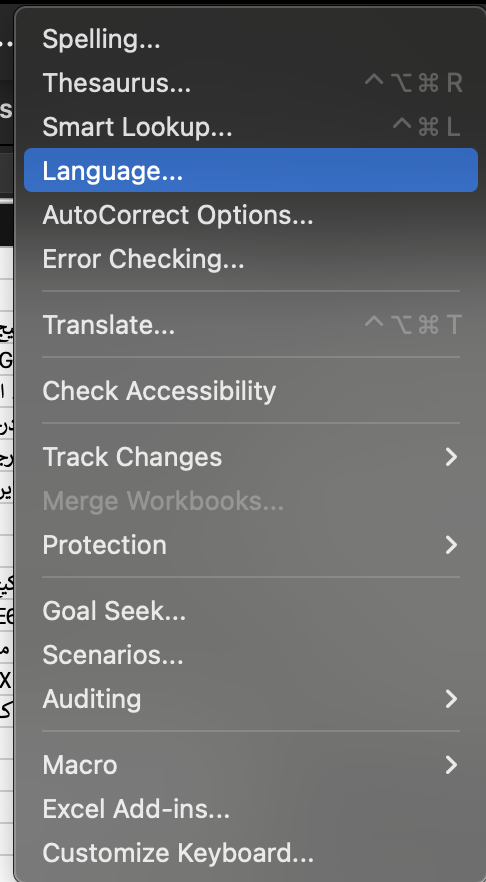The image size is (486, 882).
Task: Open Excel Add-ins... dialog
Action: (x=251, y=809)
